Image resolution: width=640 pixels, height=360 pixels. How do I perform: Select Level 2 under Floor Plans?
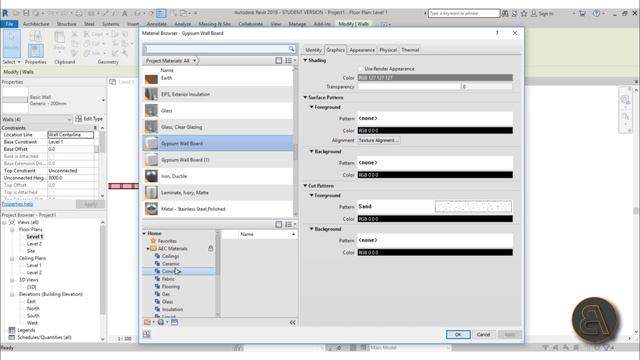tap(34, 244)
